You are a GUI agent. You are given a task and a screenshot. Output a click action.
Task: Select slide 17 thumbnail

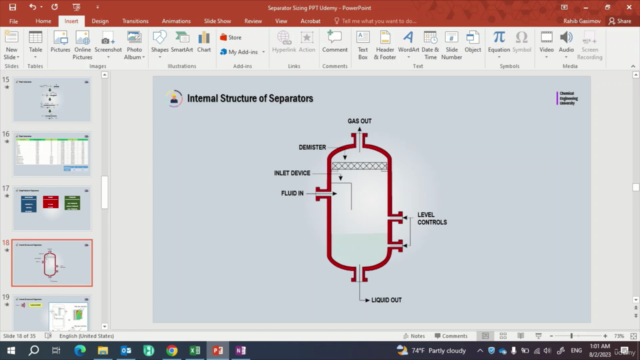point(52,209)
